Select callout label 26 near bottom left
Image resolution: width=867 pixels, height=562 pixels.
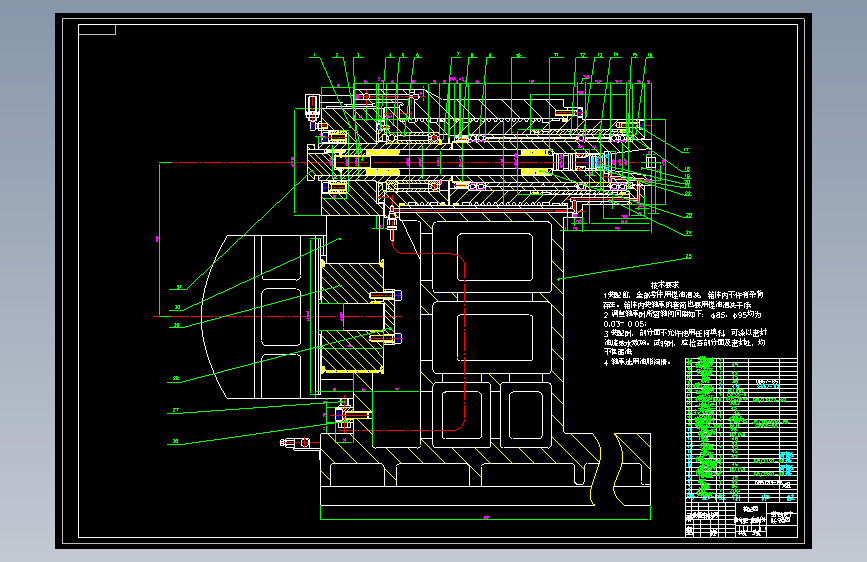(176, 441)
